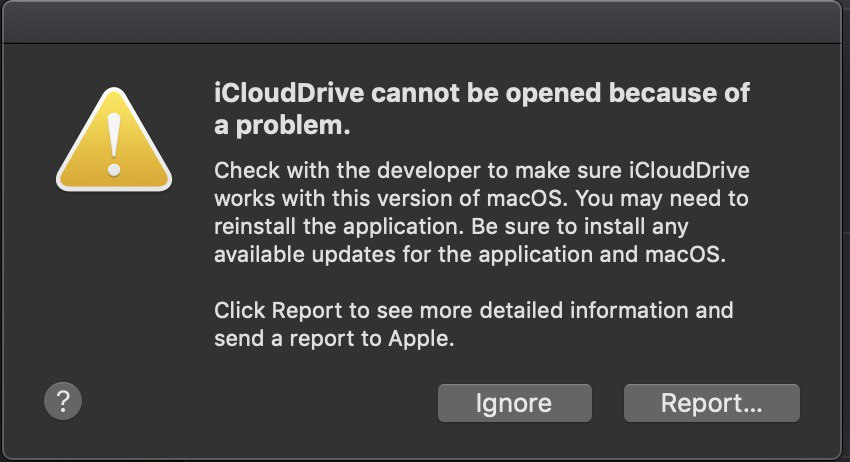
Task: Click the dialog's empty title bar
Action: [x=422, y=22]
